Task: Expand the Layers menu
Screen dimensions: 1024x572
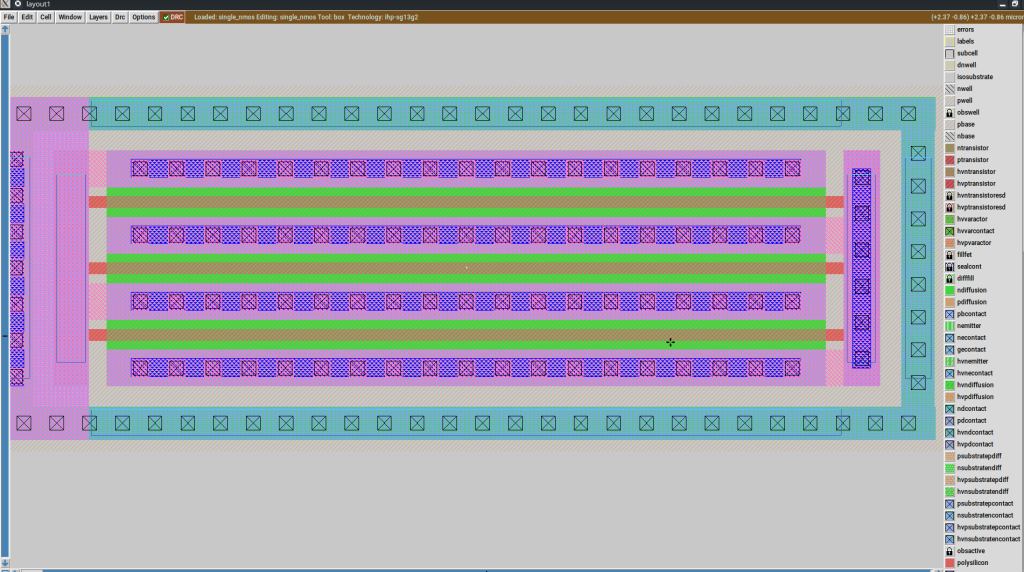Action: click(98, 17)
